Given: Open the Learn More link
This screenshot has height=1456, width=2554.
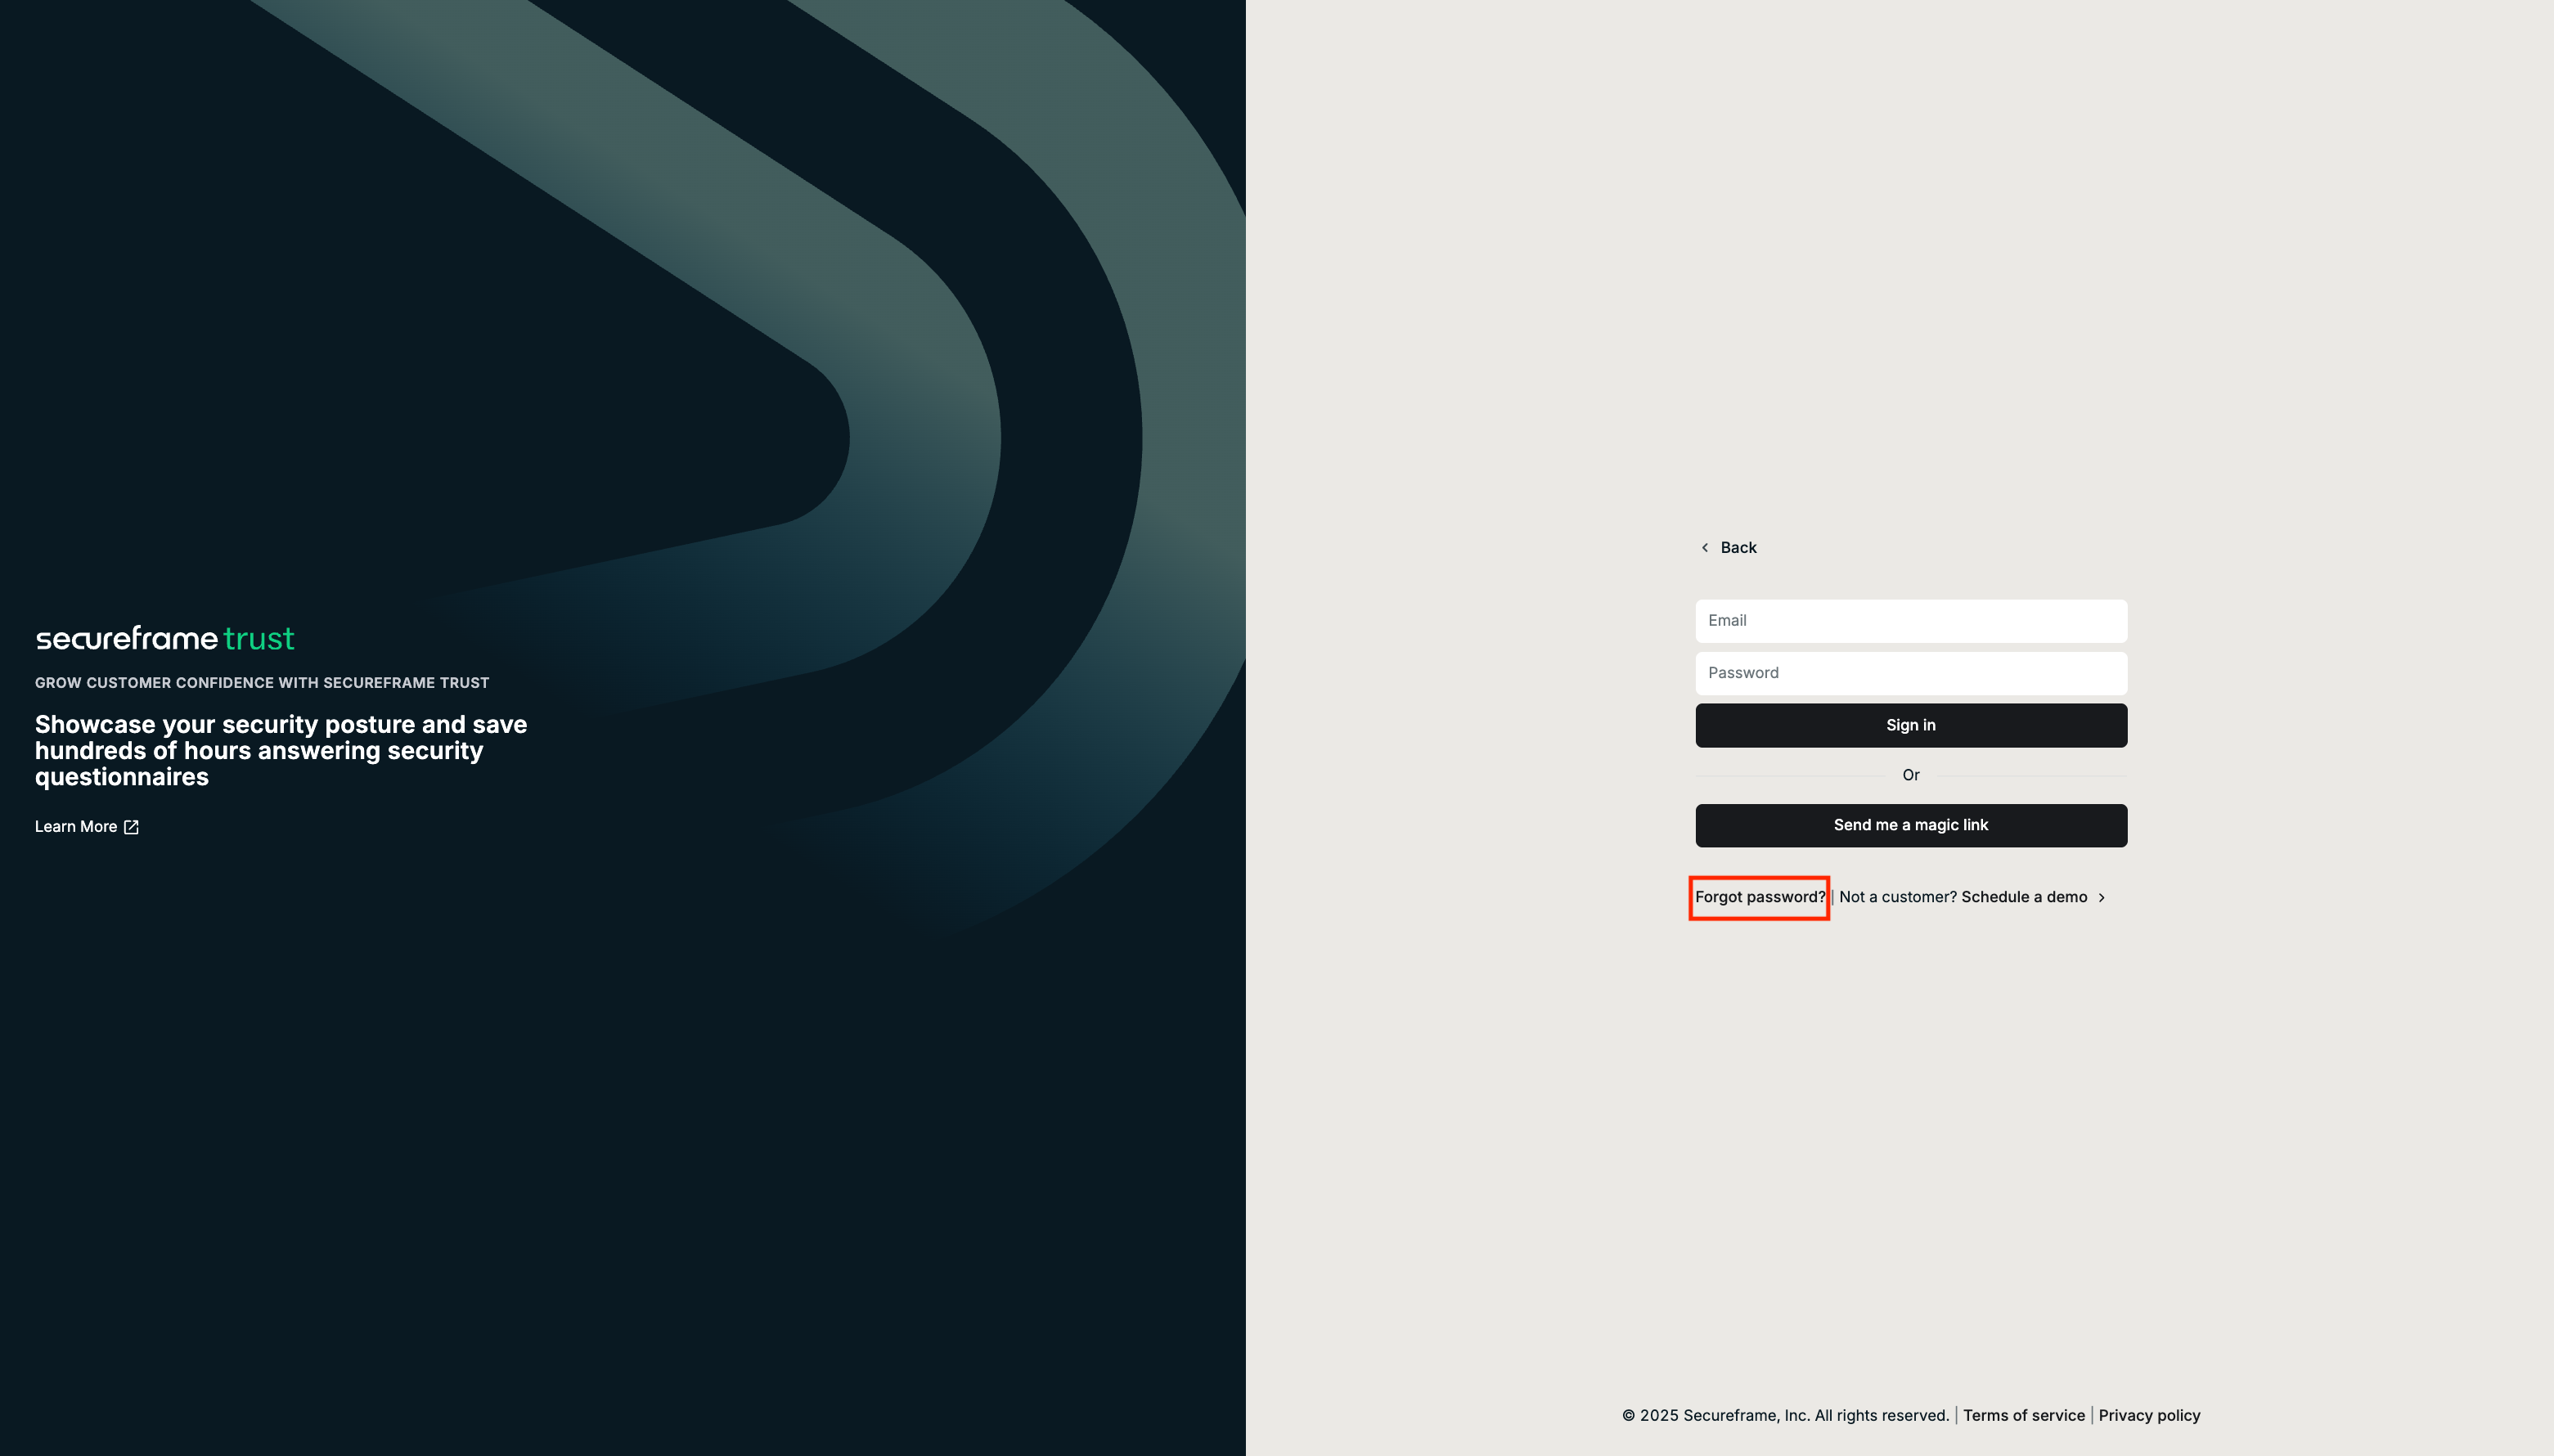Looking at the screenshot, I should pyautogui.click(x=76, y=827).
